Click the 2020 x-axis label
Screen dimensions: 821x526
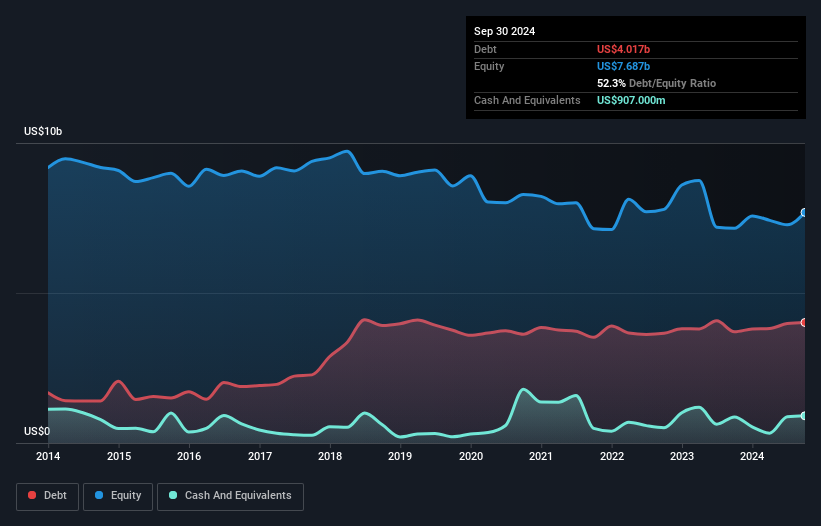point(471,456)
